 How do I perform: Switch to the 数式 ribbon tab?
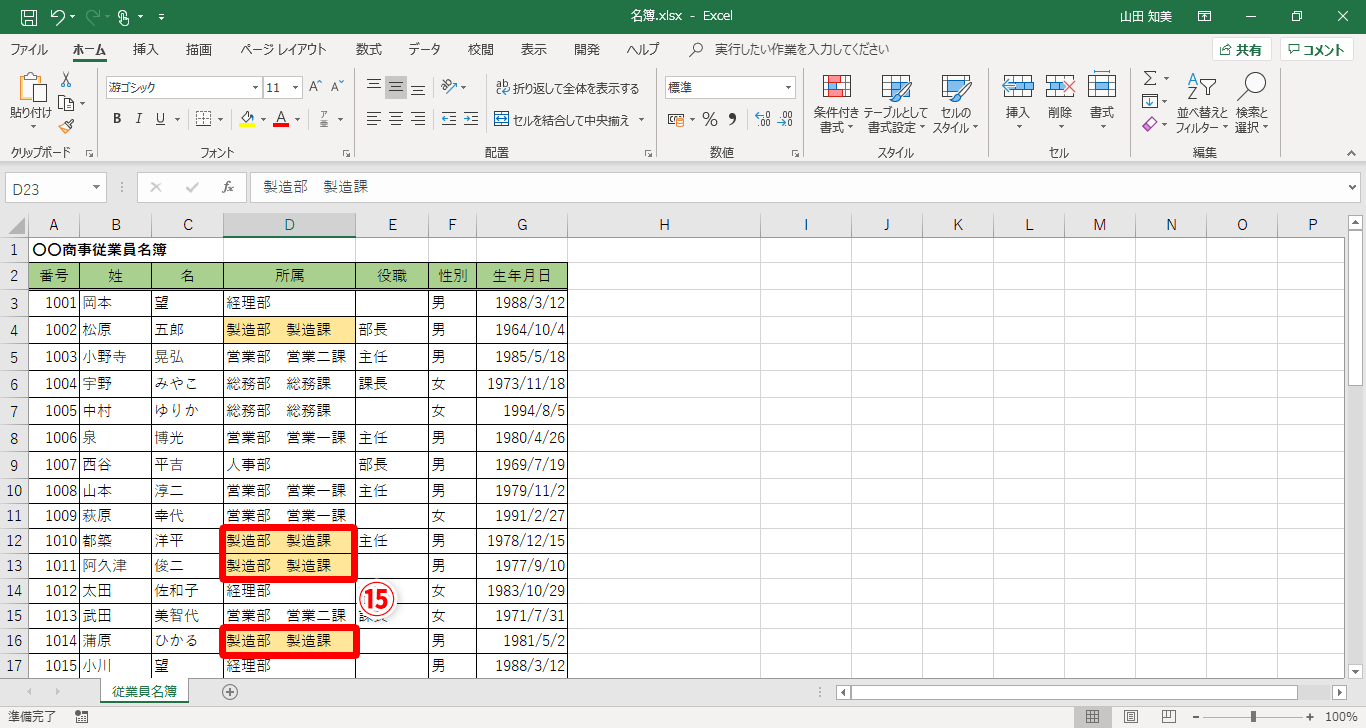tap(368, 49)
